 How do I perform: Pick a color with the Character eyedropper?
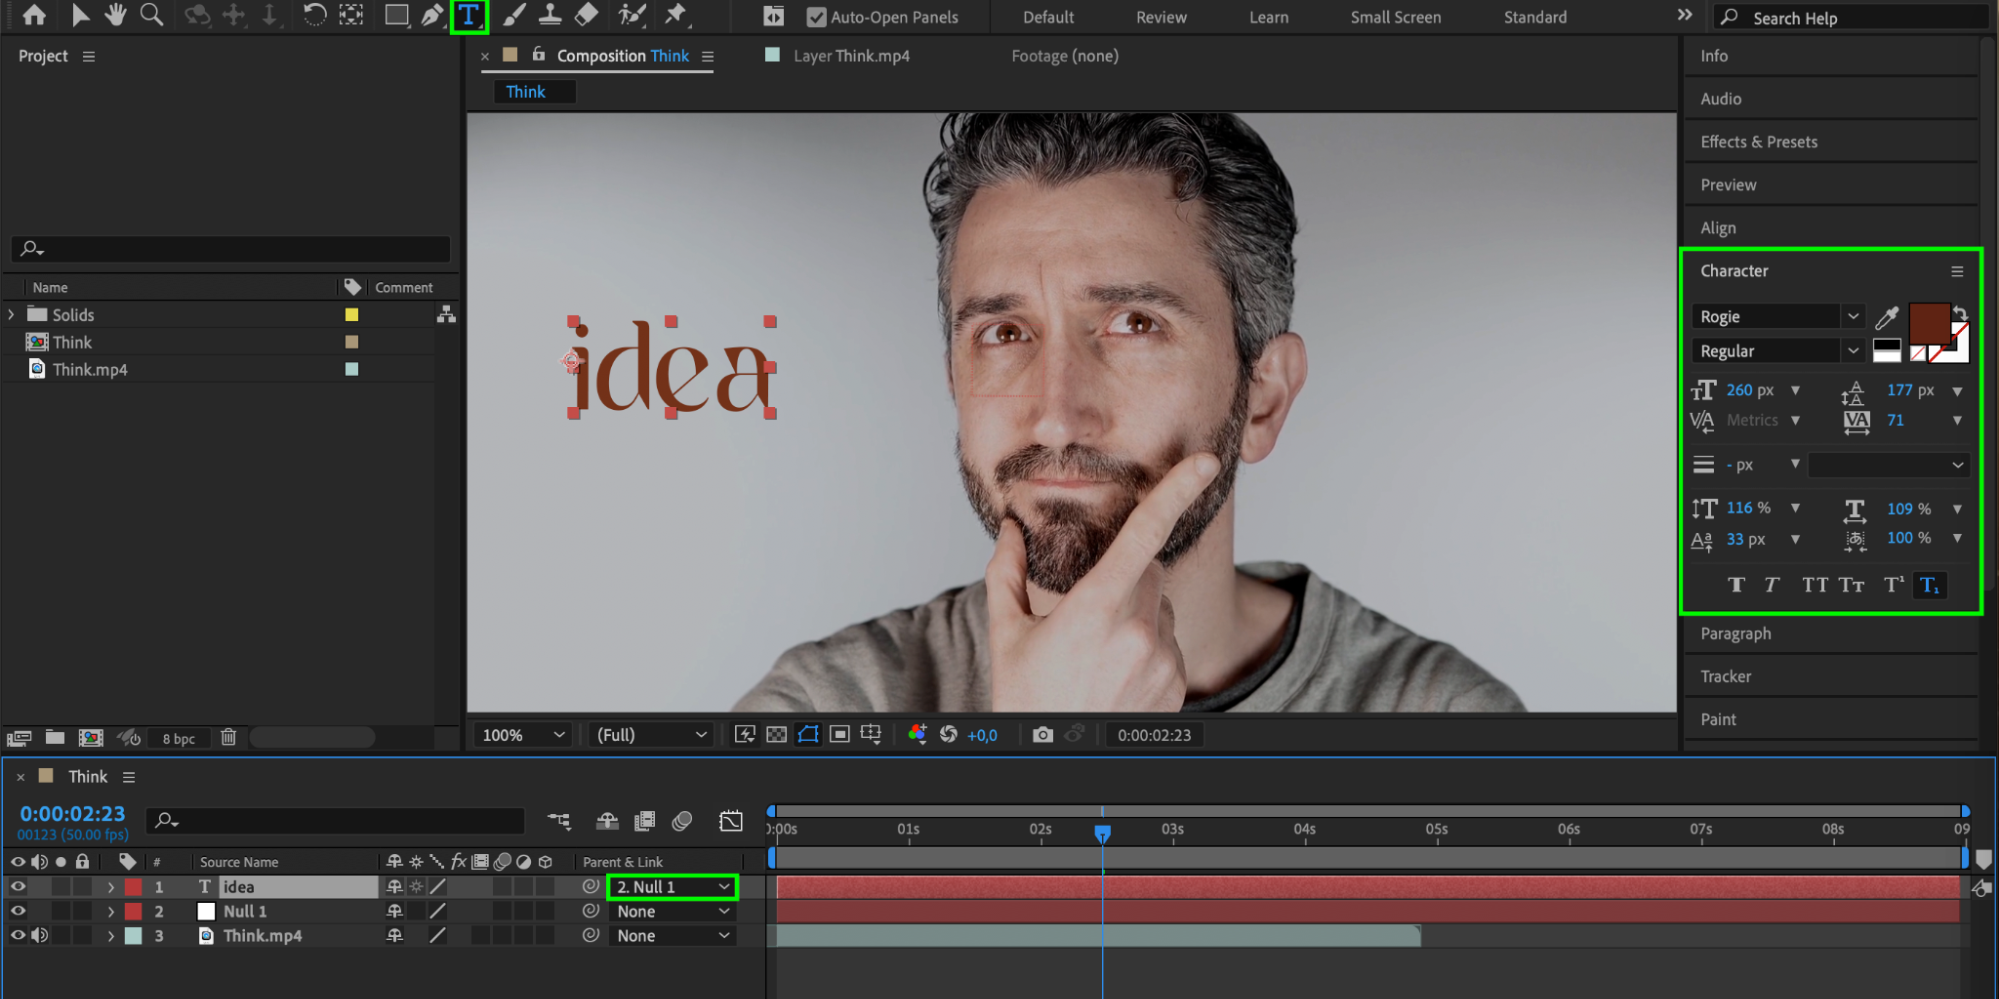pos(1886,317)
